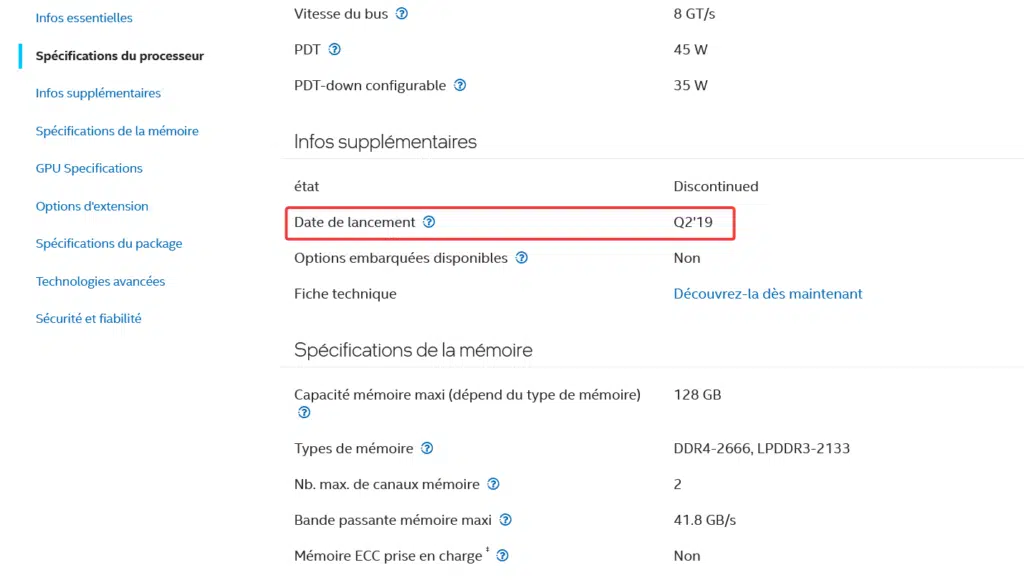Select Spécifications du processeur in sidebar

(120, 56)
